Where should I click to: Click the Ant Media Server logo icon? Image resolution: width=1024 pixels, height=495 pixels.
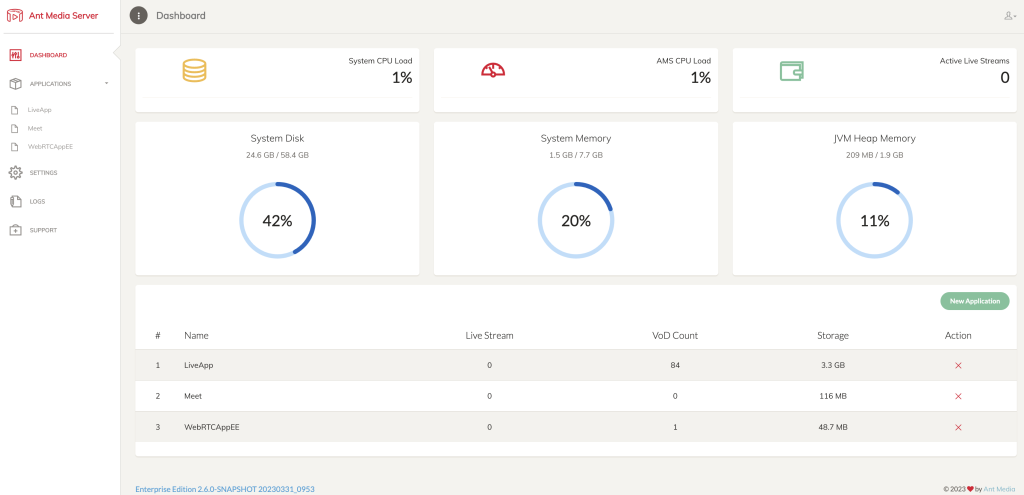coord(14,15)
